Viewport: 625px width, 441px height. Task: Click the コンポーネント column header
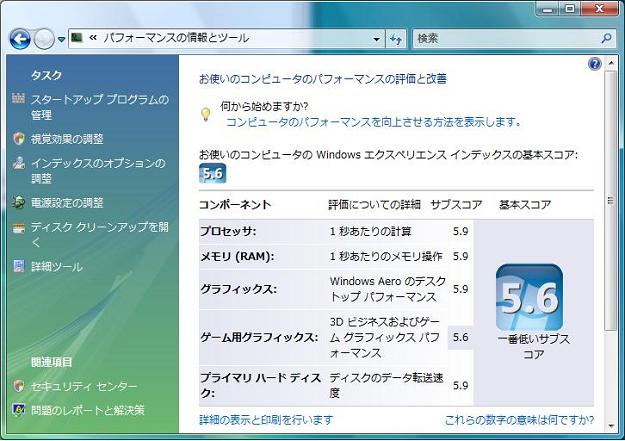coord(235,205)
